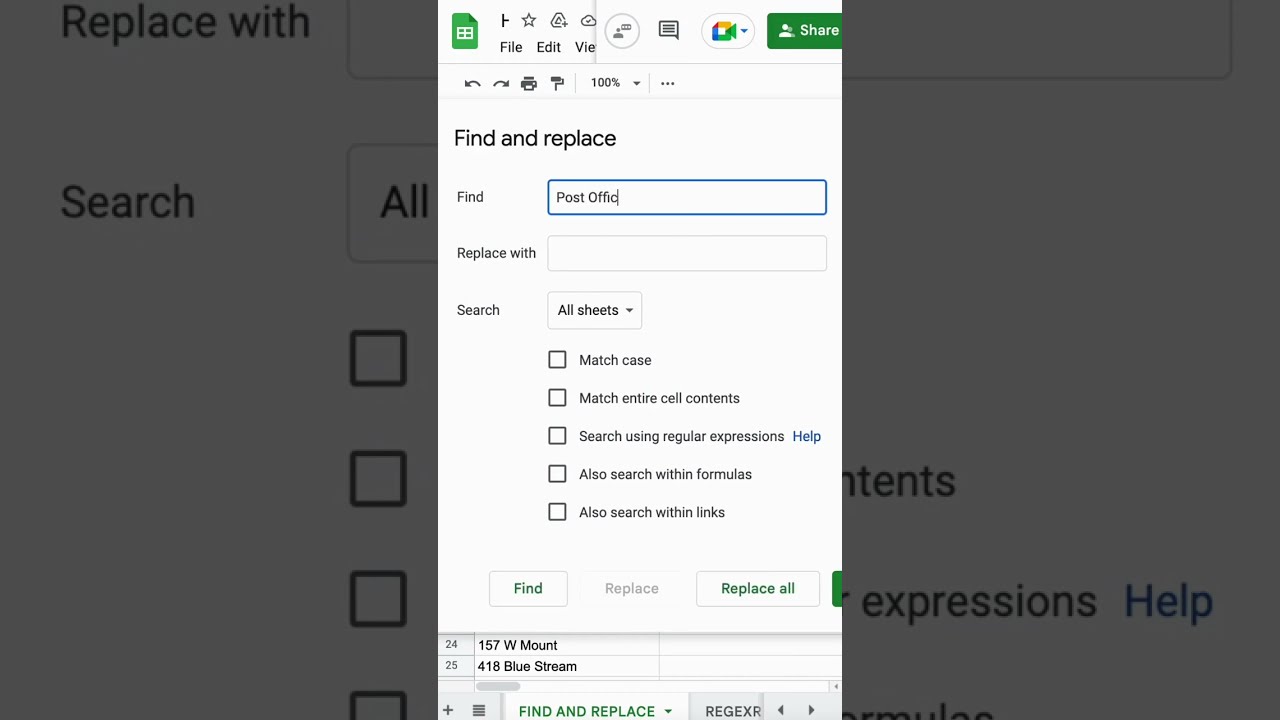The image size is (1280, 720).
Task: Enable the Match case checkbox
Action: pos(557,360)
